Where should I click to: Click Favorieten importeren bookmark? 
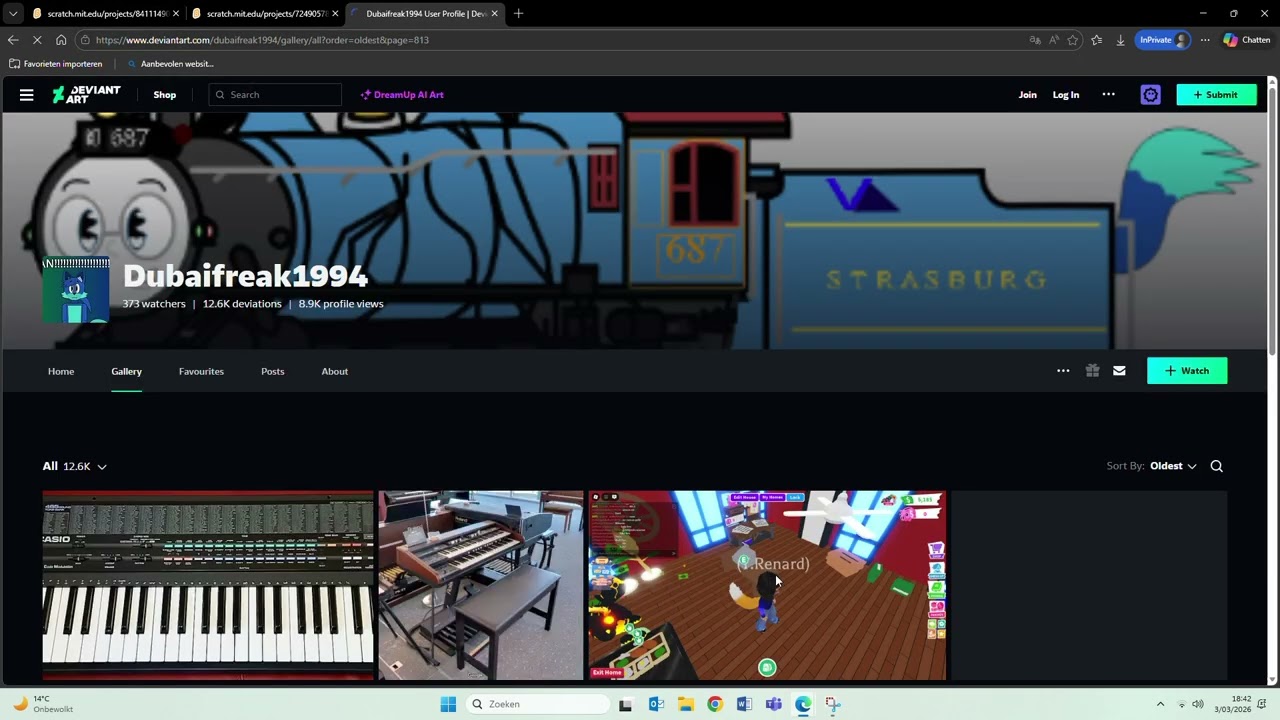click(x=56, y=64)
